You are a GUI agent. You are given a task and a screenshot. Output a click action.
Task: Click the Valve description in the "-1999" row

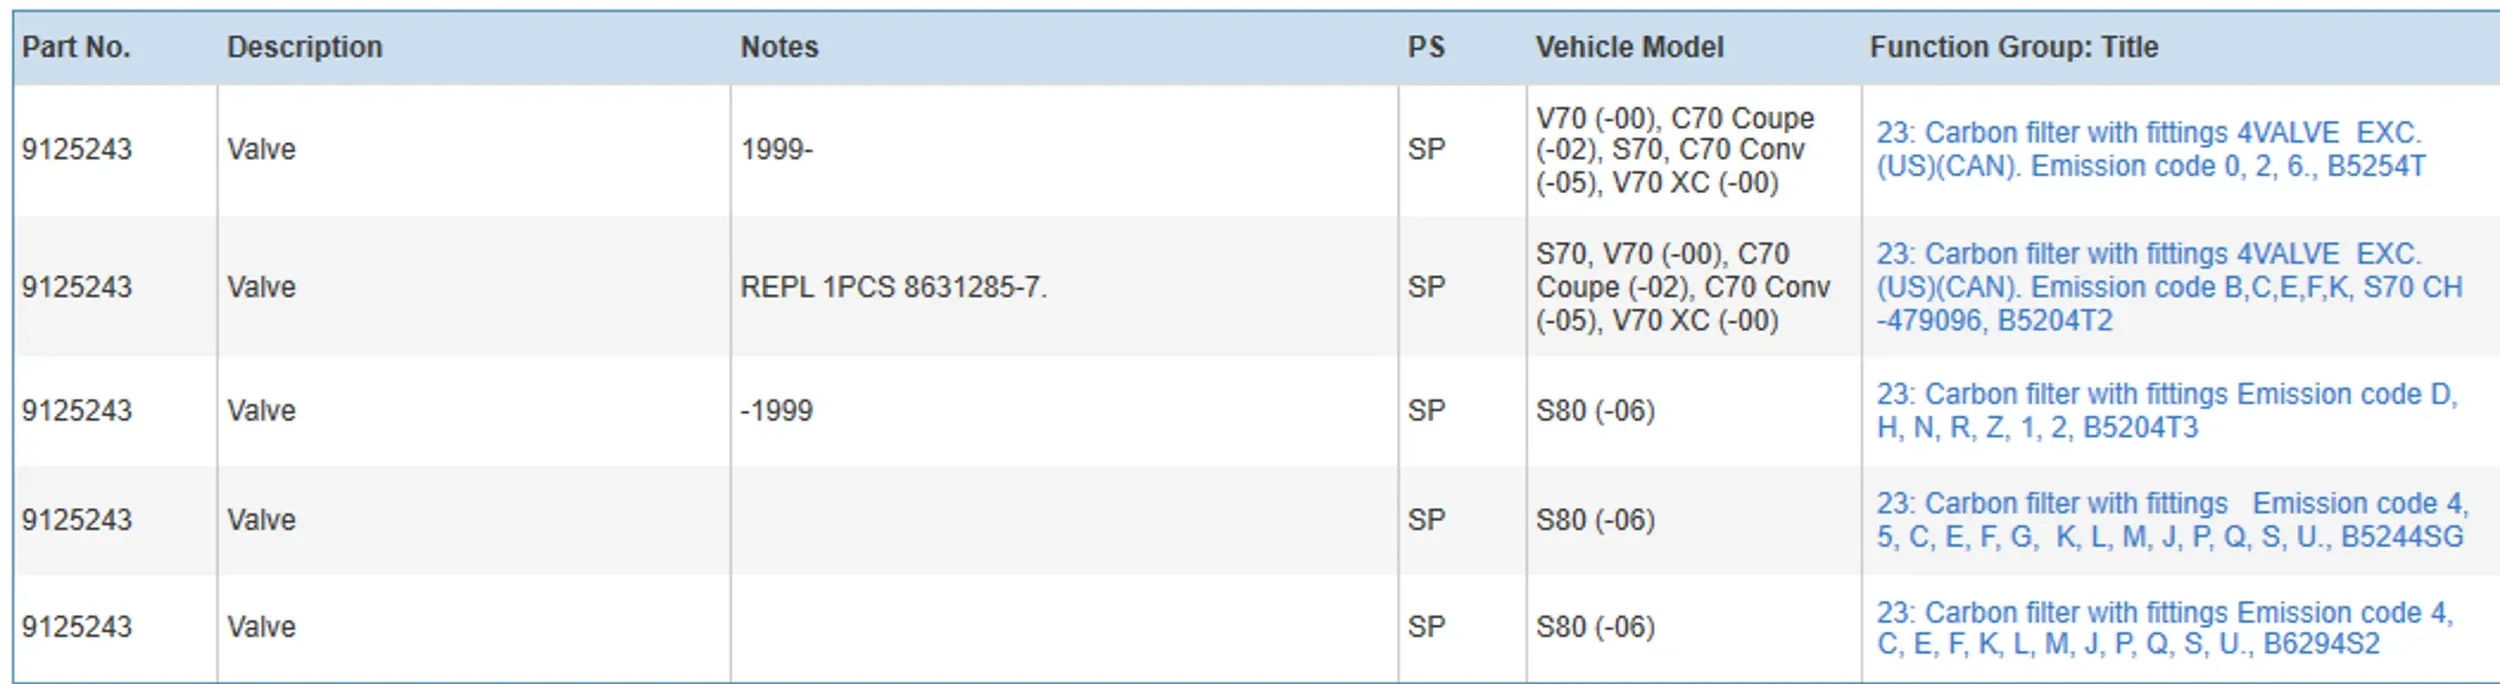(x=261, y=411)
